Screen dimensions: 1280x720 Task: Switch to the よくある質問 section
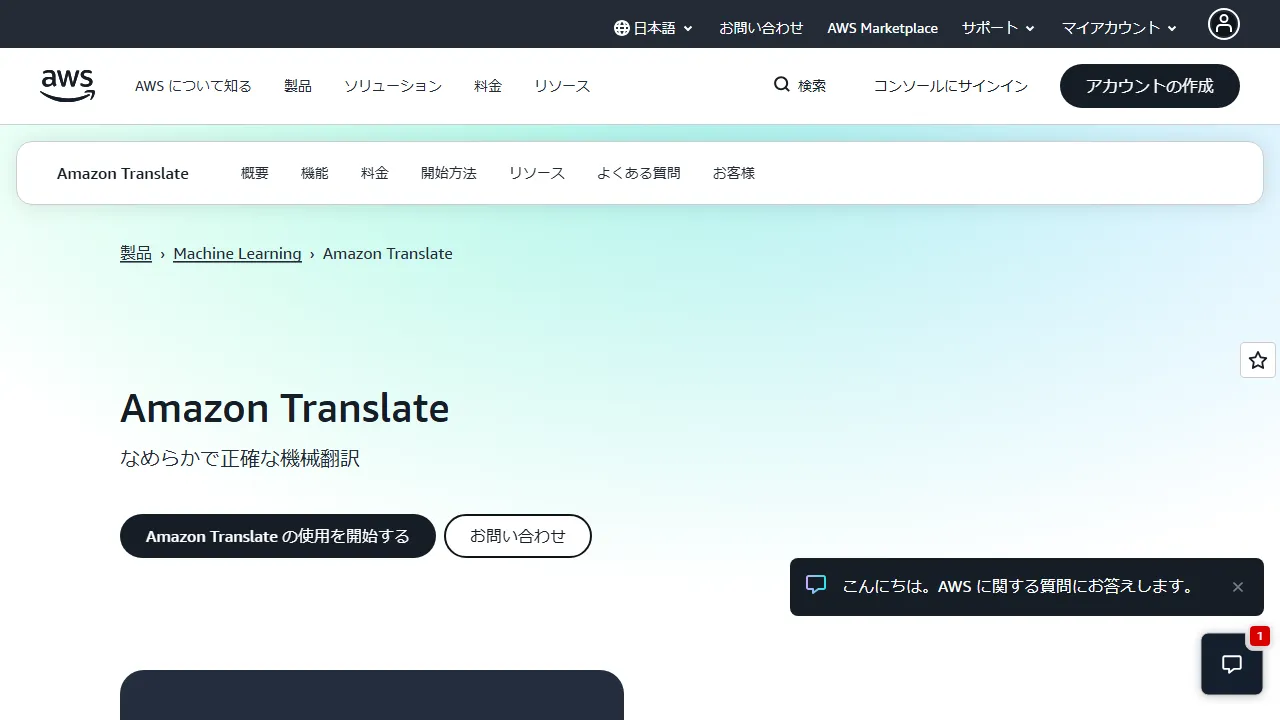[x=638, y=172]
